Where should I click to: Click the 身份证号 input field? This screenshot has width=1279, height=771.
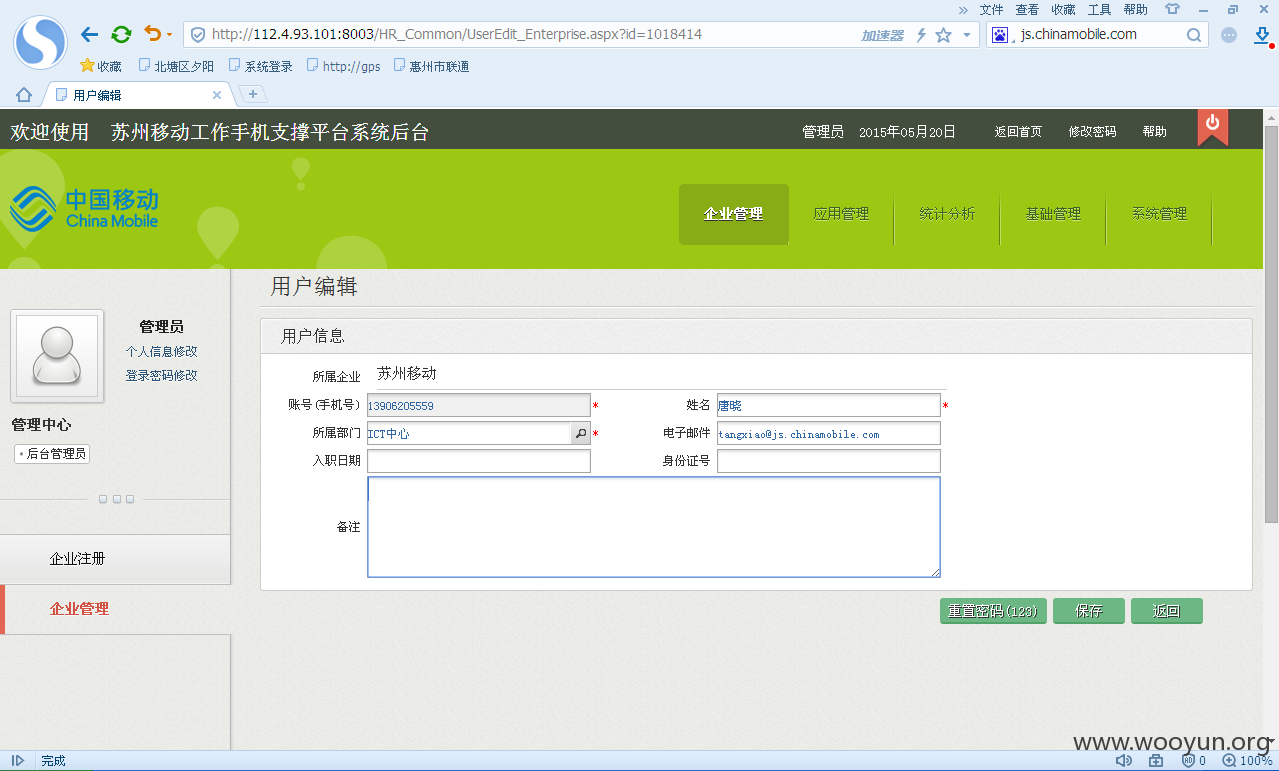coord(828,461)
